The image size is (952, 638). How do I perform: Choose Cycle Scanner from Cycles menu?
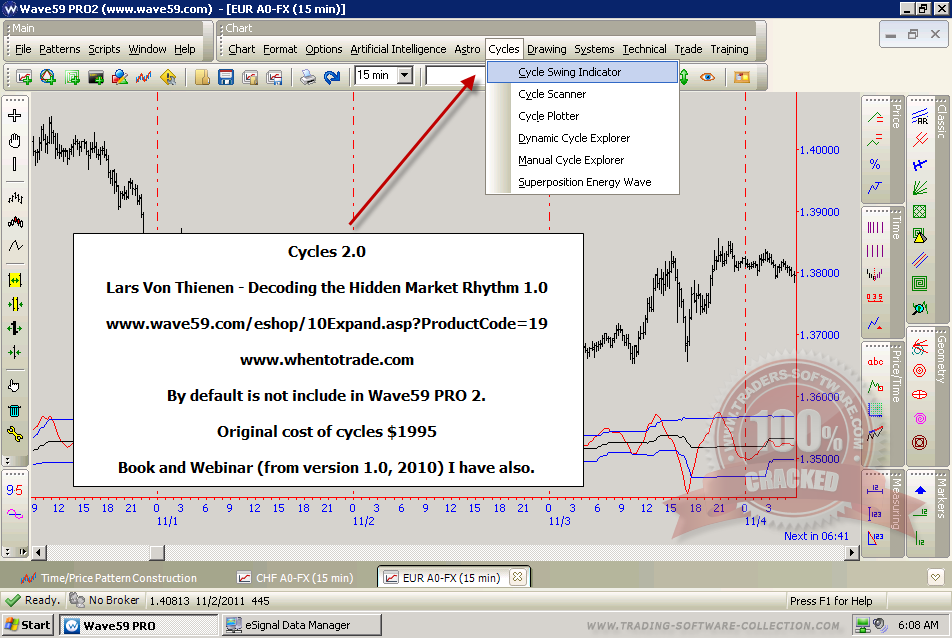(x=552, y=94)
